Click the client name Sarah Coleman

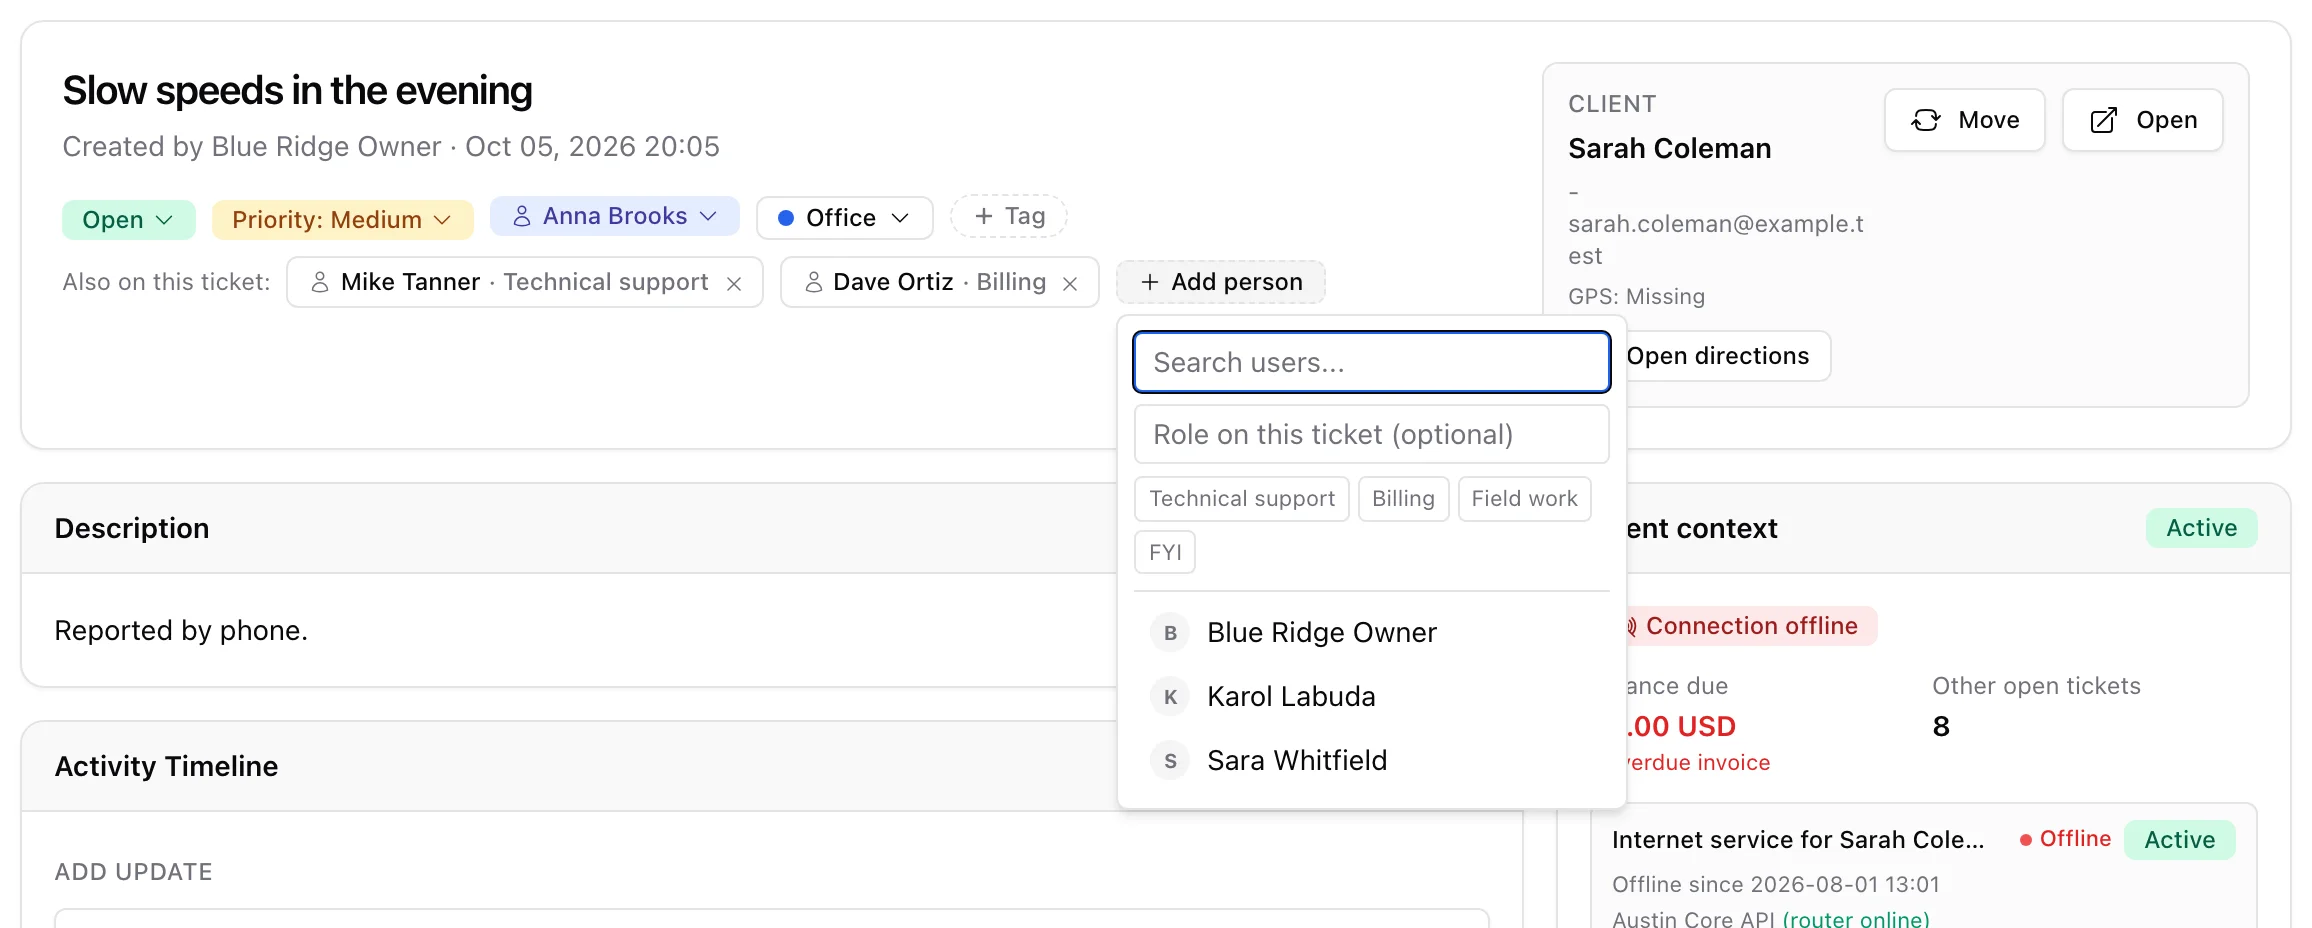(1669, 149)
